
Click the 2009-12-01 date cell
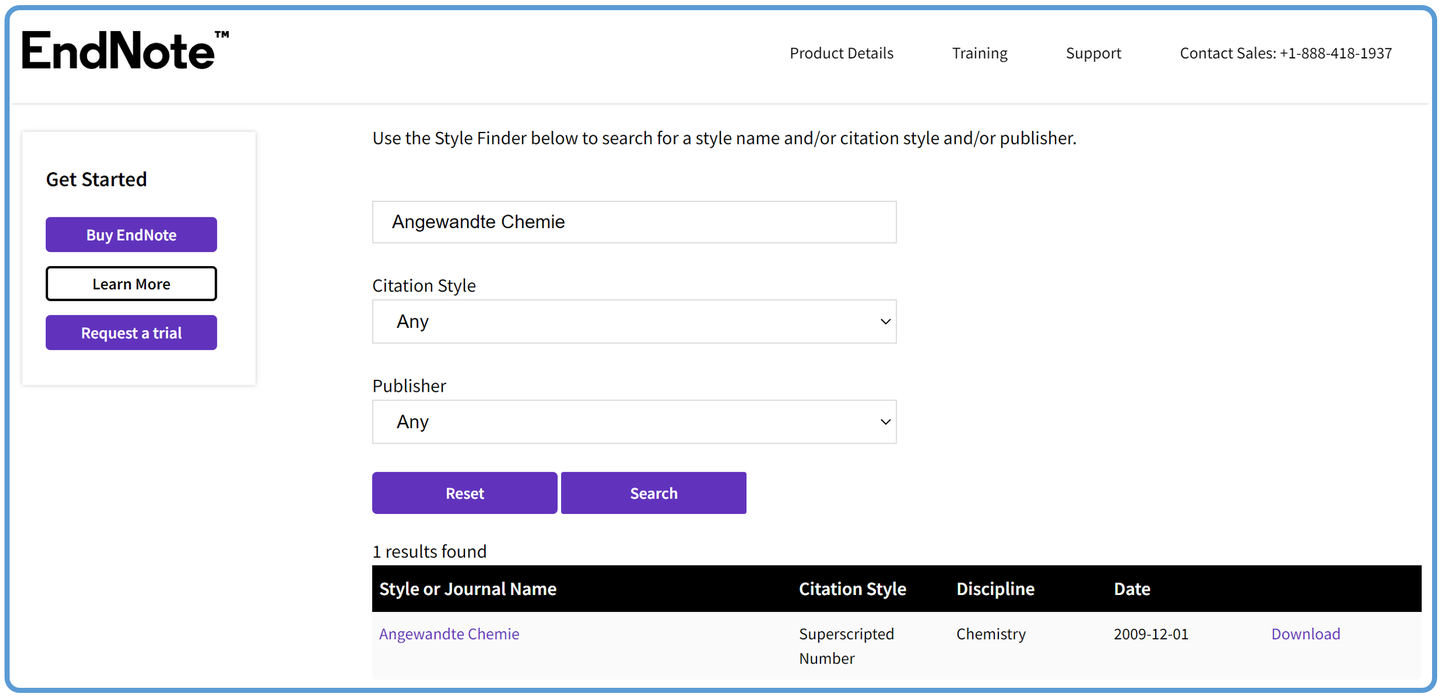point(1151,634)
